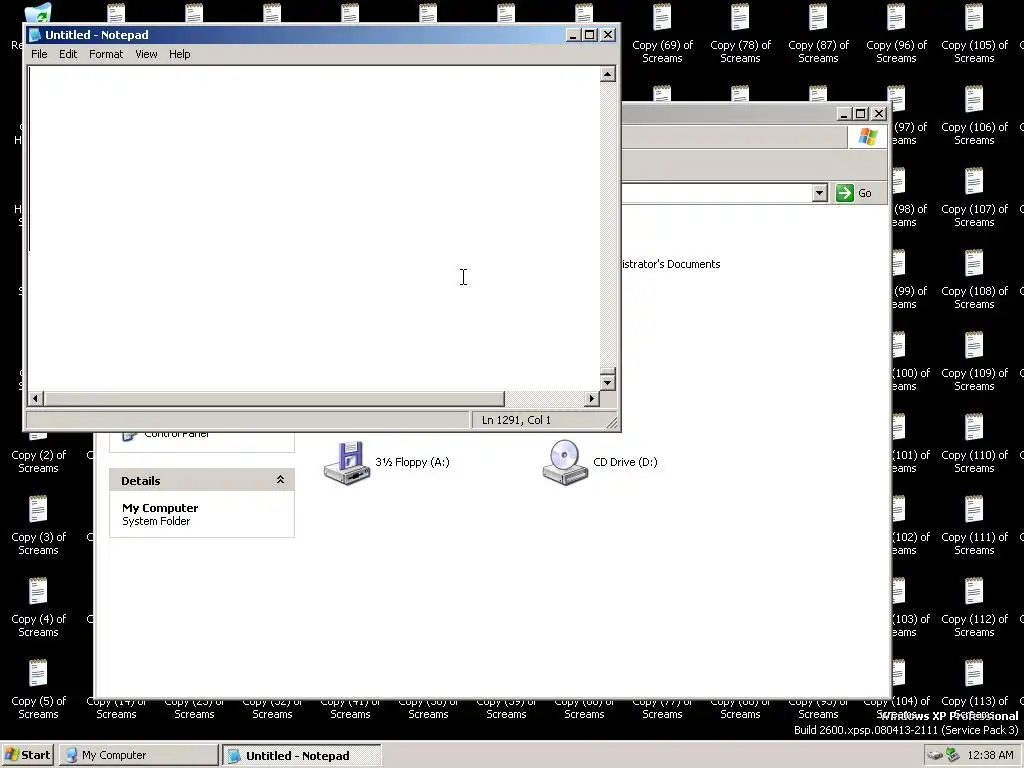The image size is (1024, 768).
Task: Maximize the Notepad window
Action: pos(590,35)
